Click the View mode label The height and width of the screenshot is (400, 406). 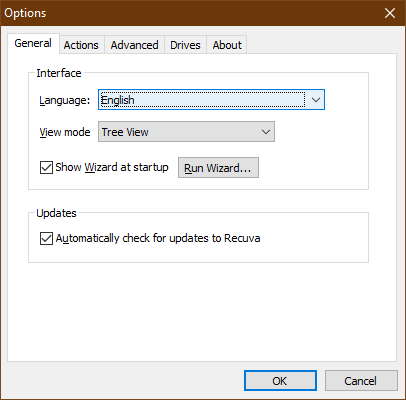pyautogui.click(x=65, y=132)
